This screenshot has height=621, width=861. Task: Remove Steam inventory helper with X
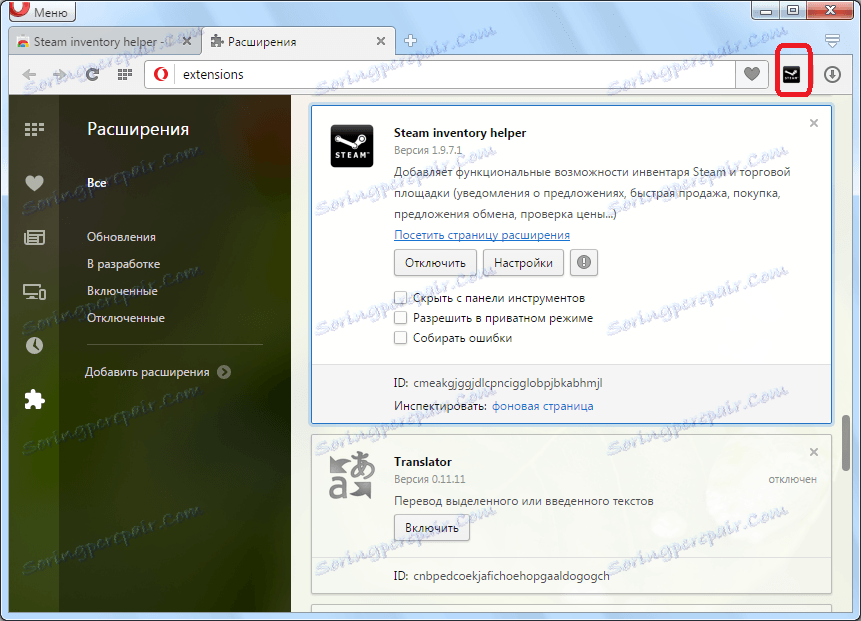tap(814, 123)
